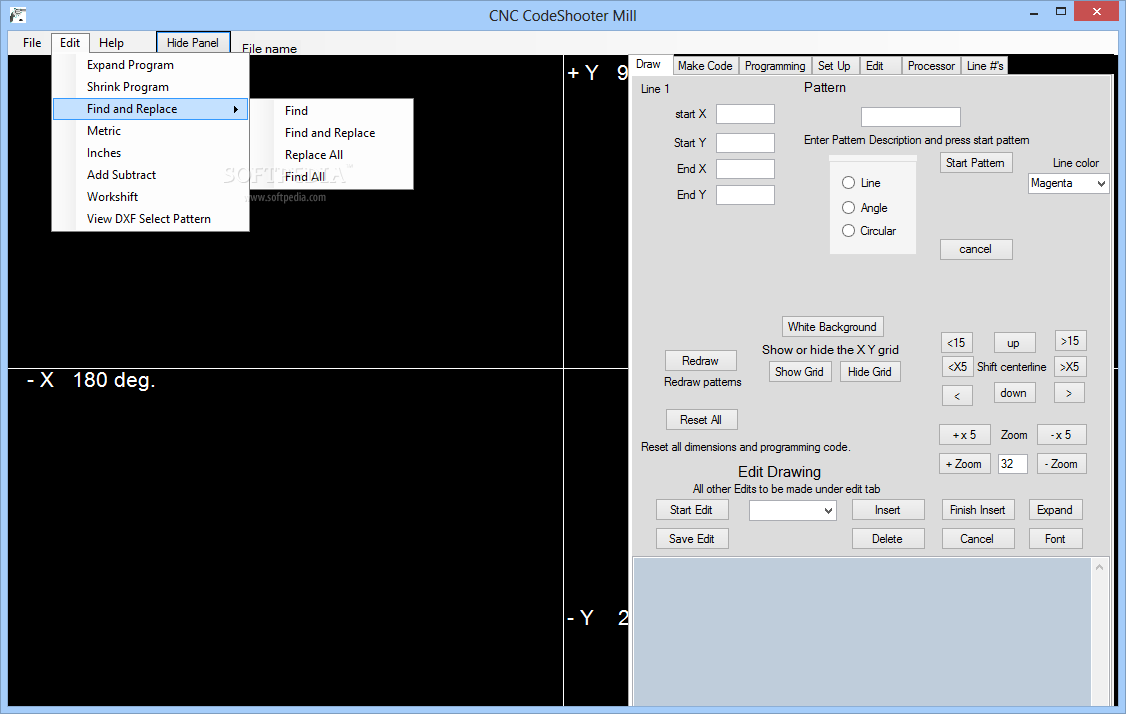Open the Help menu

111,42
